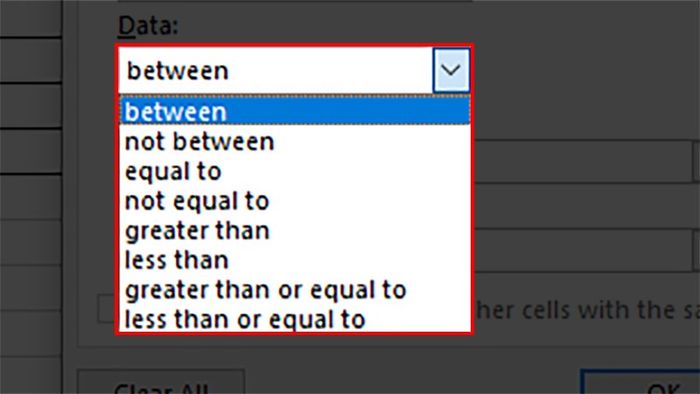Click the Data combo box showing 'between'

[x=294, y=71]
